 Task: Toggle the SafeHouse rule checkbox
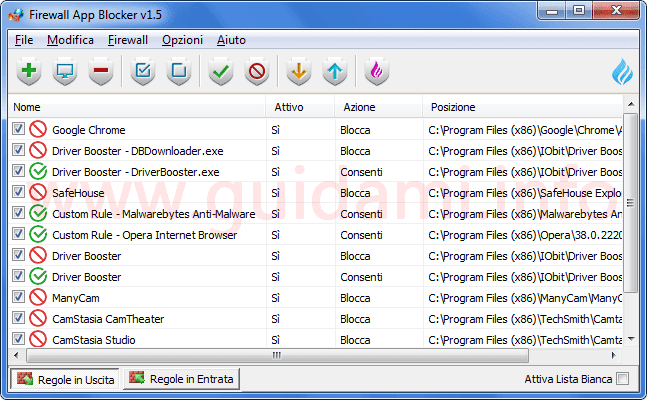coord(18,192)
